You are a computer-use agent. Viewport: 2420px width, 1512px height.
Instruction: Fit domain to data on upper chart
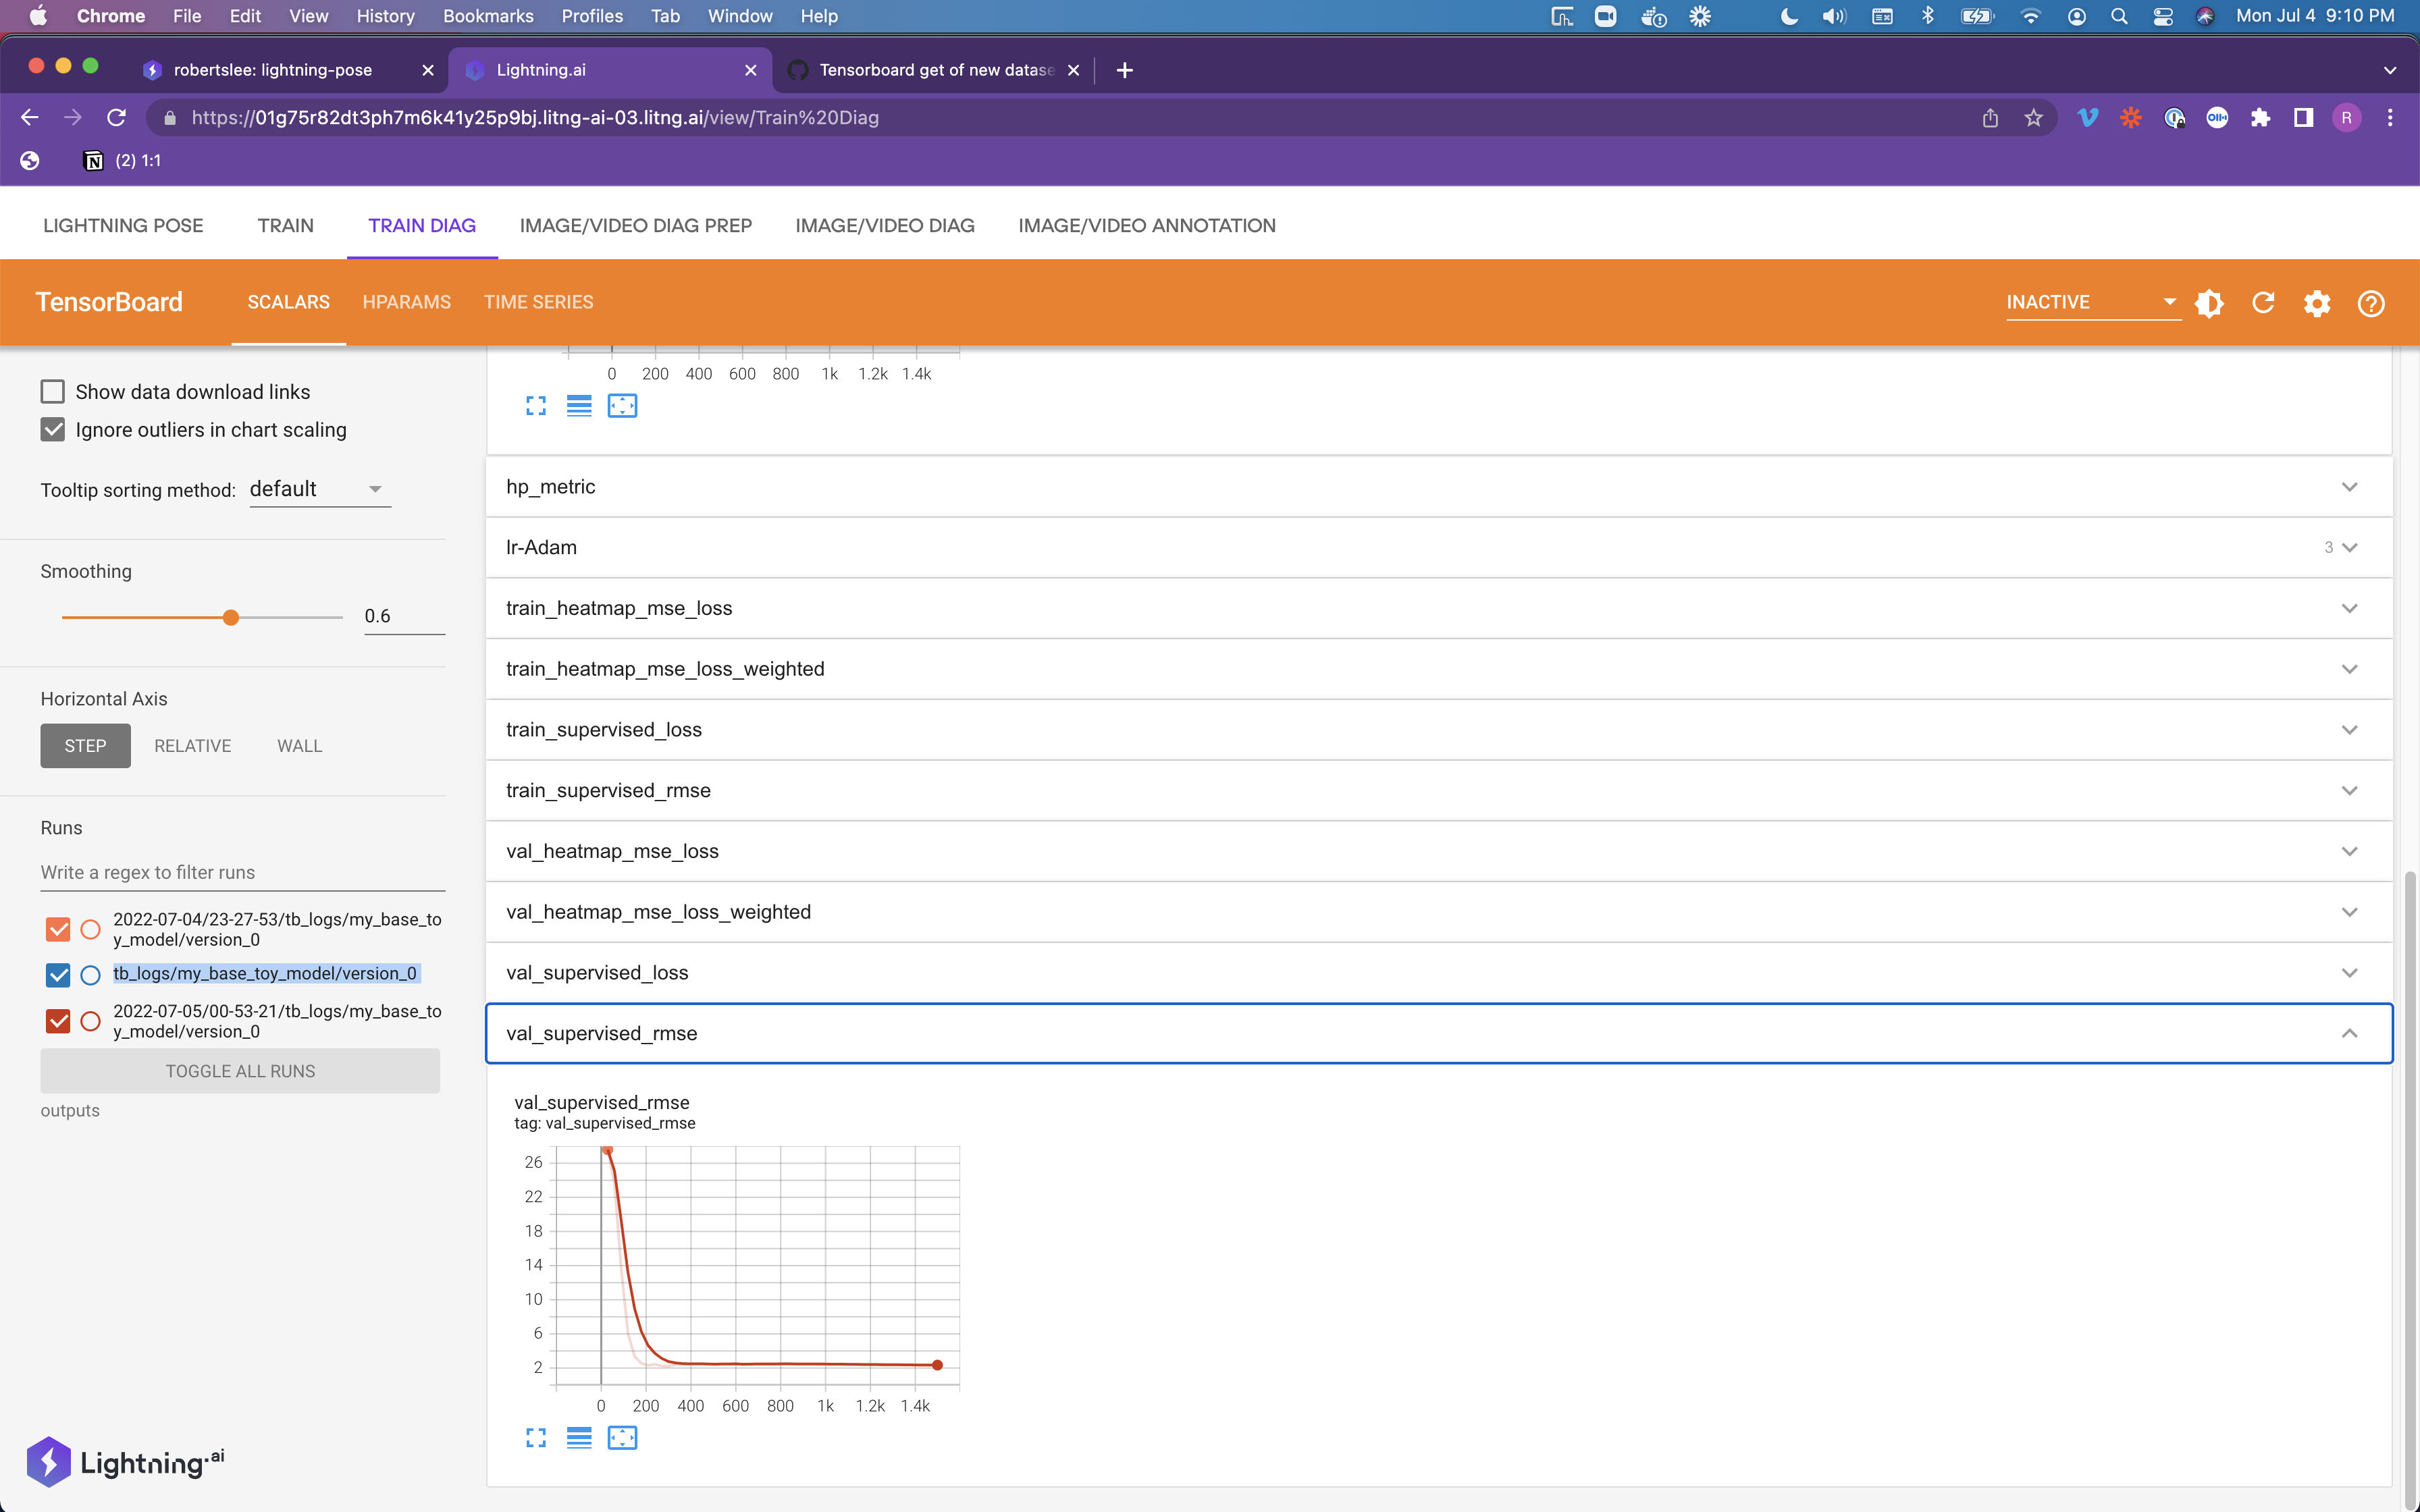(622, 406)
